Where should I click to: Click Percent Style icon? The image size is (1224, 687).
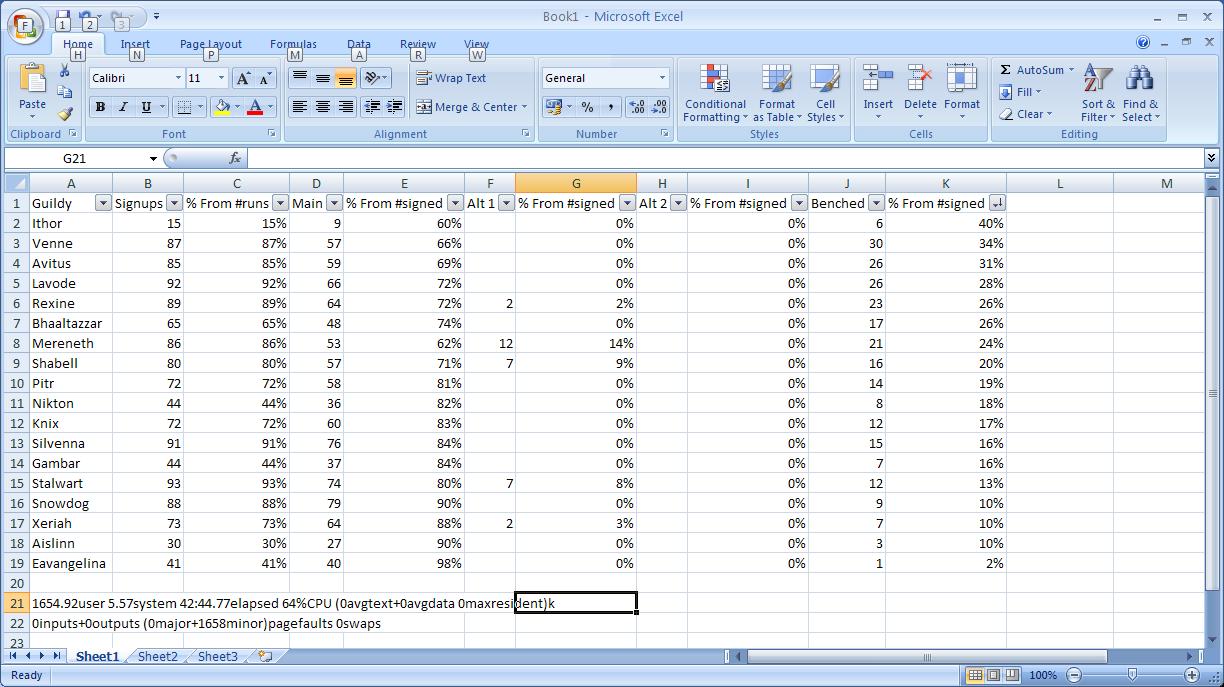[587, 107]
